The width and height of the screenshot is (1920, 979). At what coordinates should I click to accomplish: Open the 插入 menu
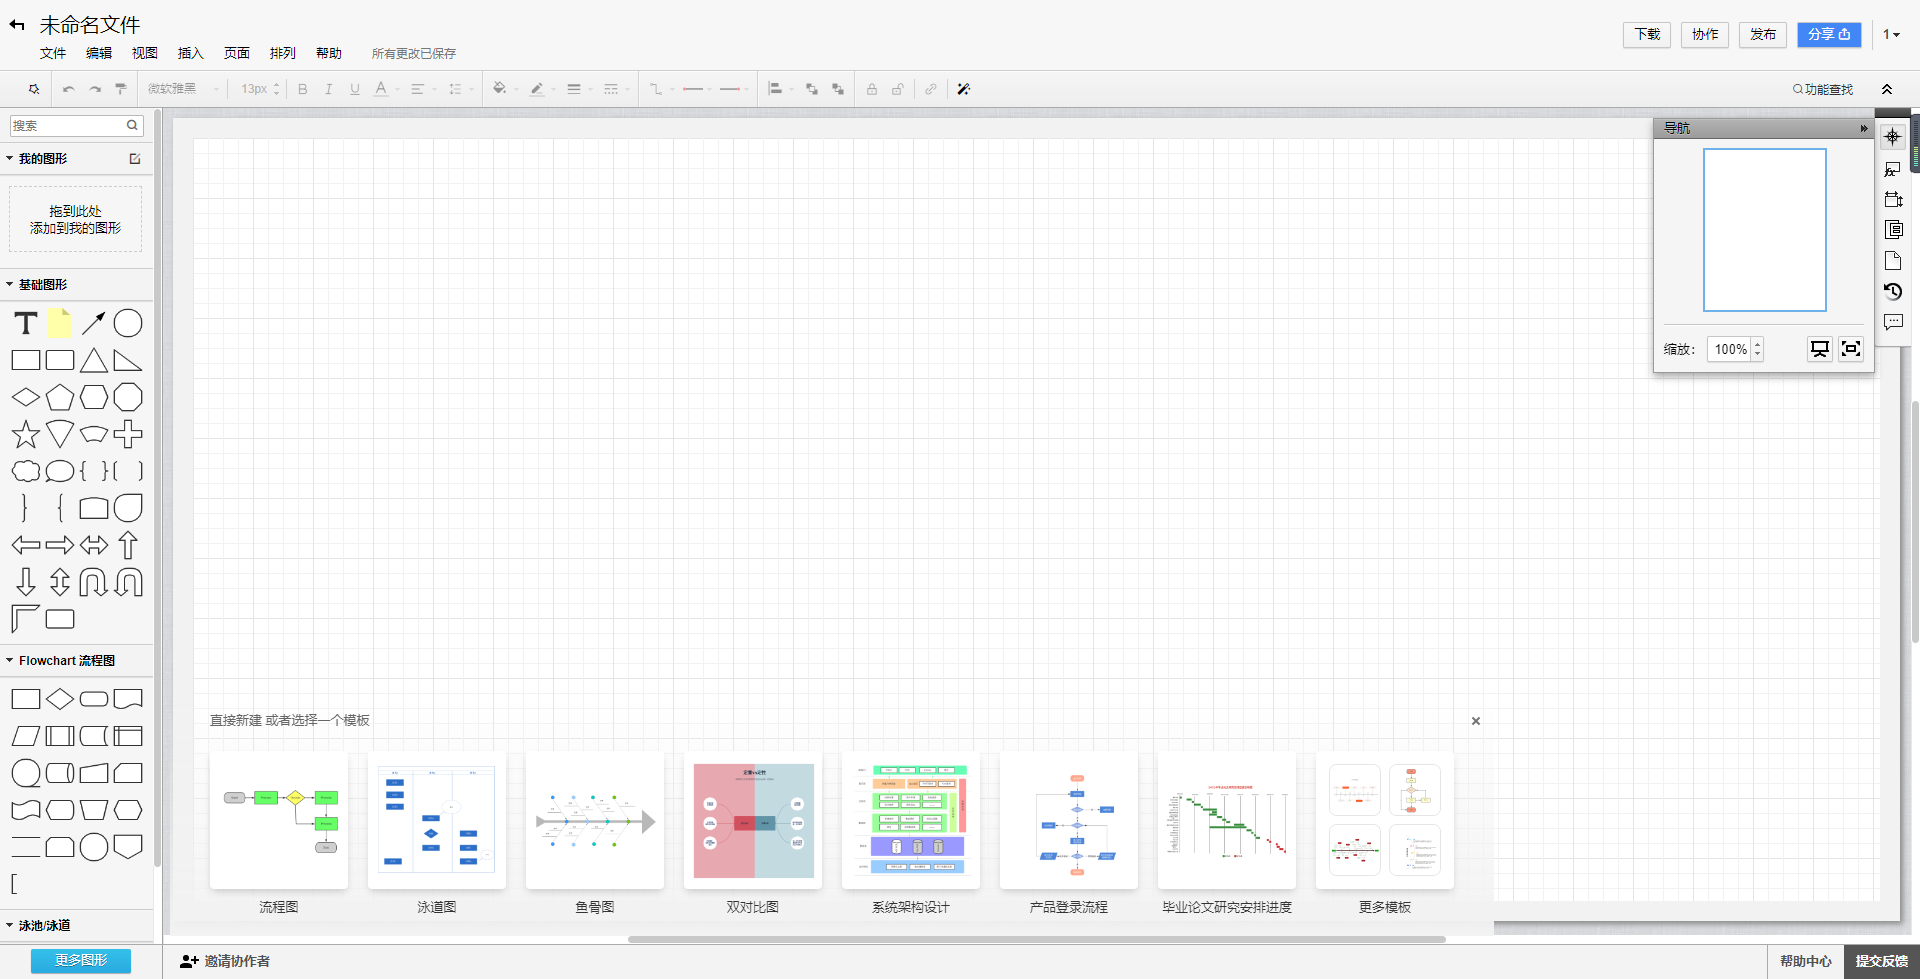click(x=191, y=53)
